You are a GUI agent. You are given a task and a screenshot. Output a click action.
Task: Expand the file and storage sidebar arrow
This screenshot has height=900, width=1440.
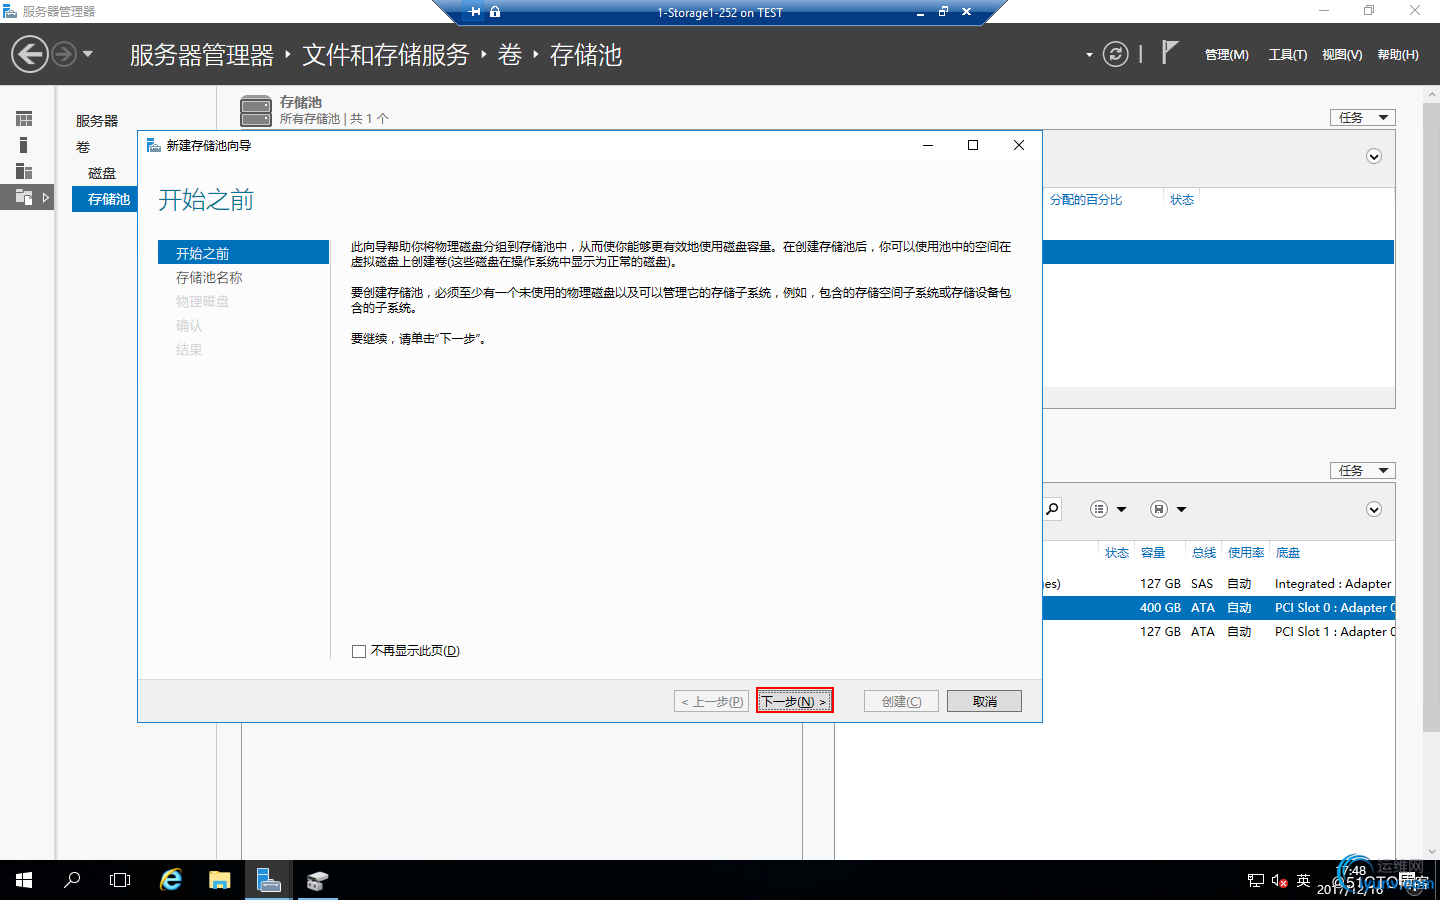[46, 198]
